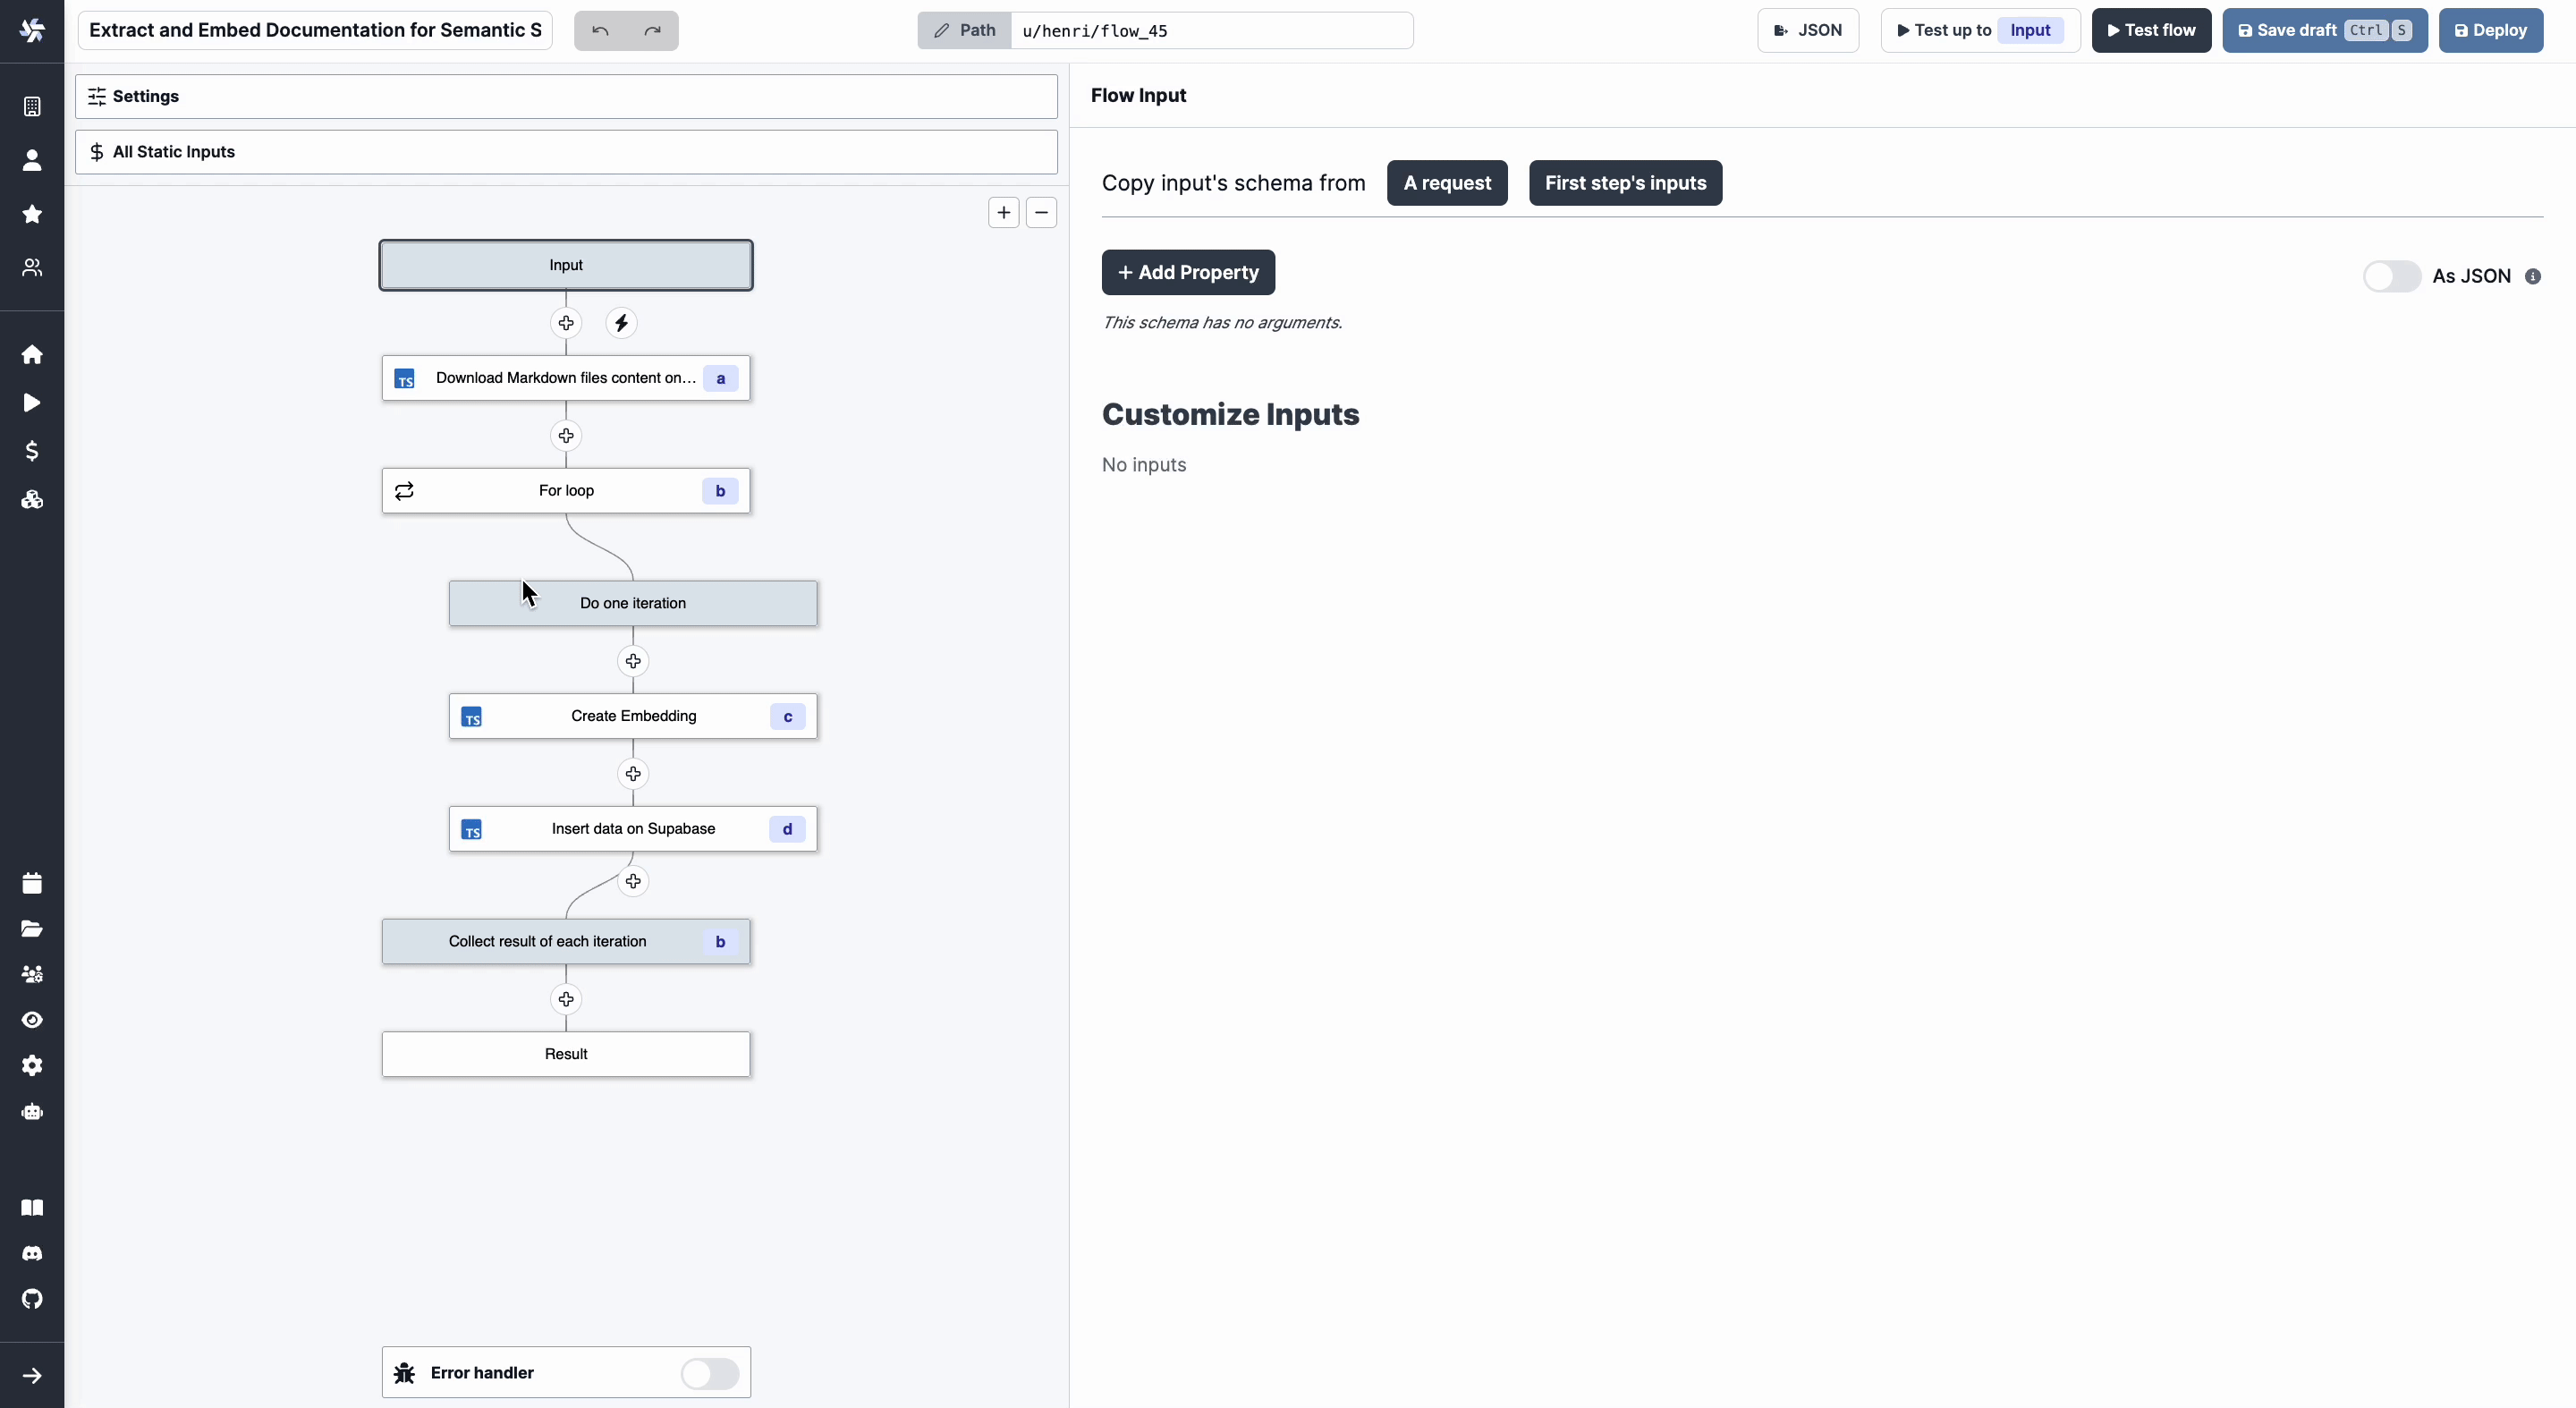Click the For loop refresh icon
This screenshot has width=2576, height=1408.
click(404, 489)
